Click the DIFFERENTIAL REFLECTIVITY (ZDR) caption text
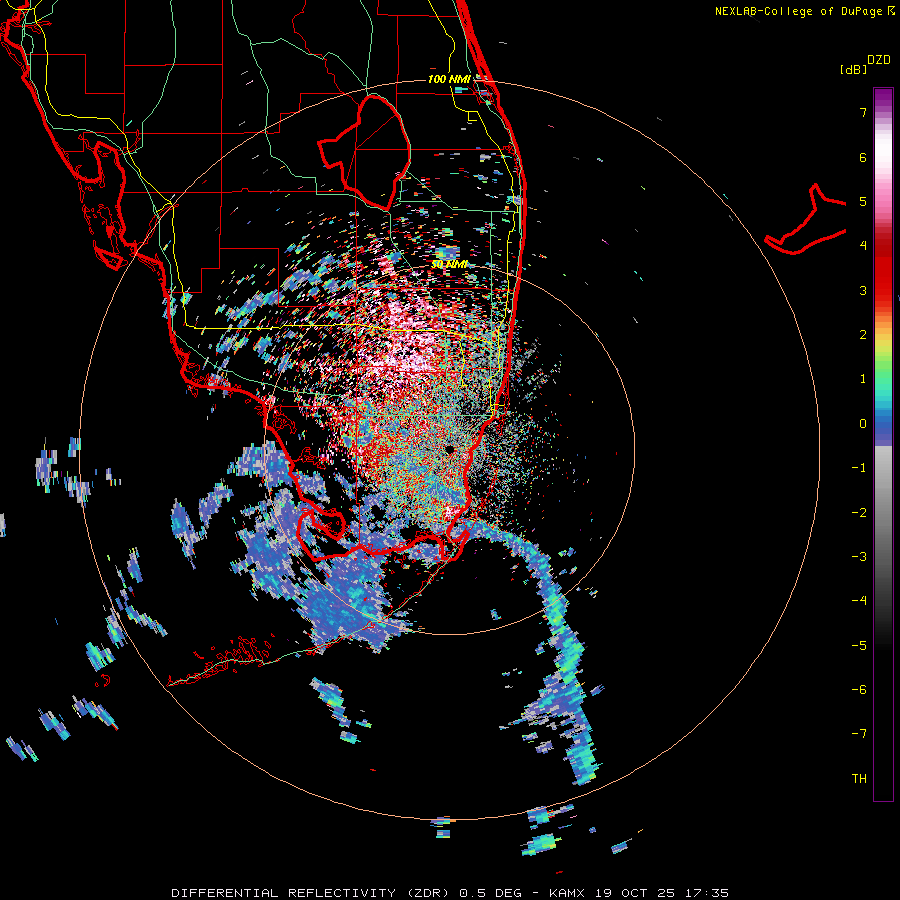This screenshot has height=900, width=900. coord(312,893)
